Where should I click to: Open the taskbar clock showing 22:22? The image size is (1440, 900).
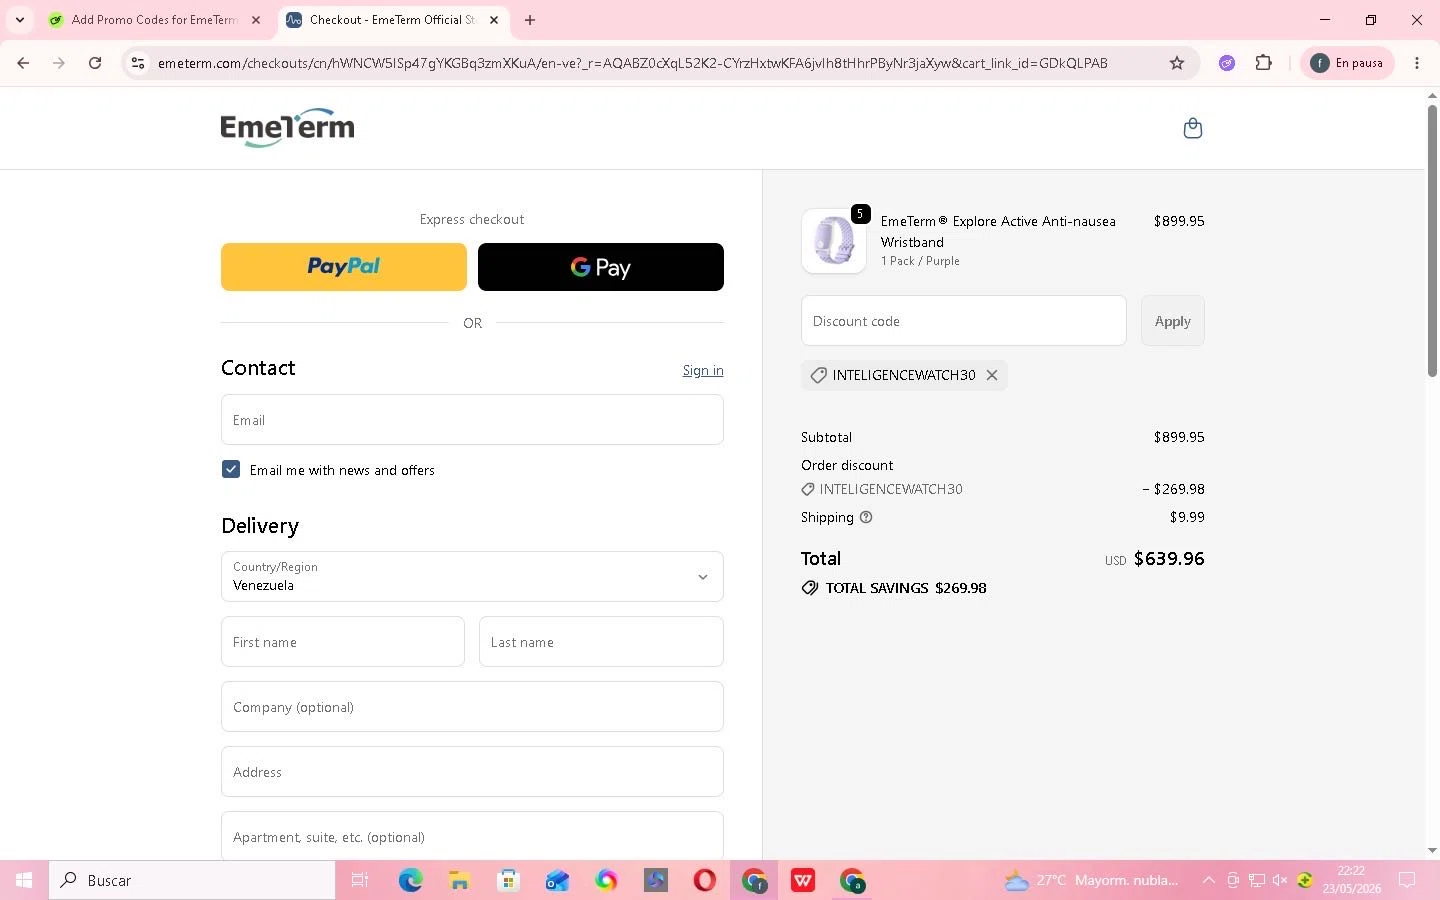click(1351, 880)
